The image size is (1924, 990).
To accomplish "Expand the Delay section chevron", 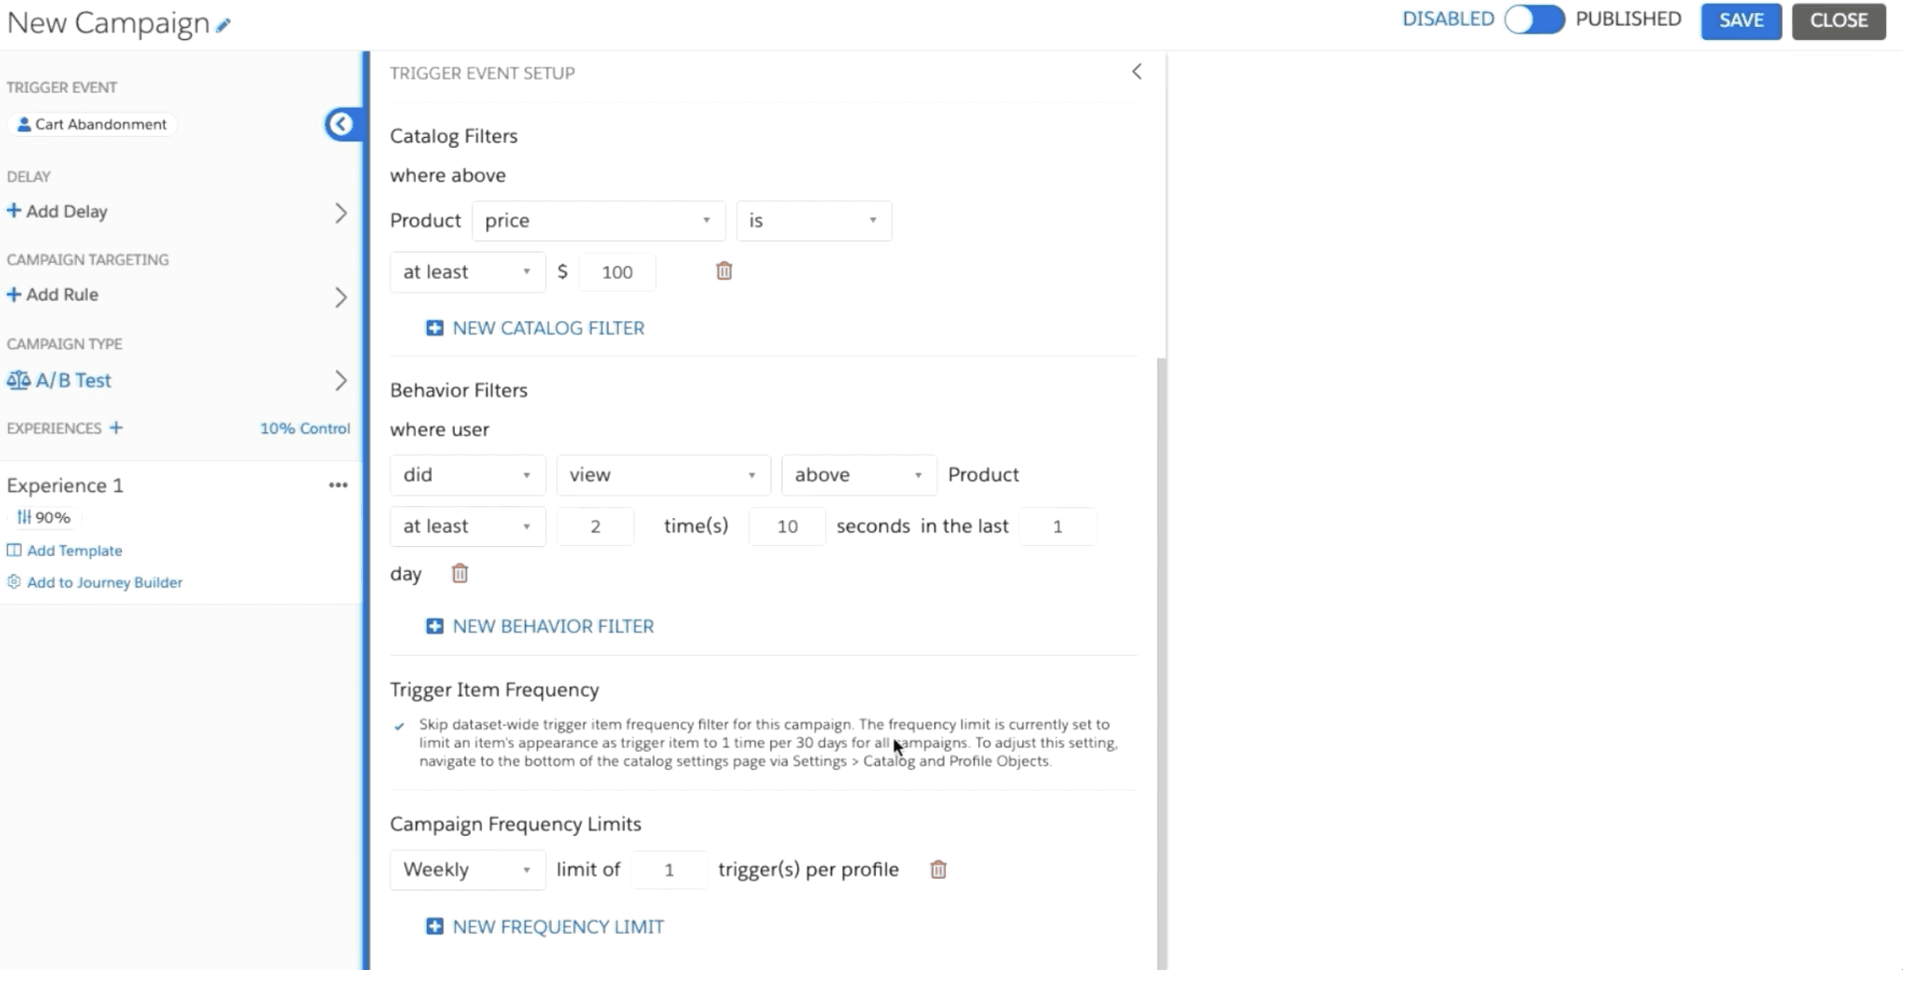I will point(341,213).
